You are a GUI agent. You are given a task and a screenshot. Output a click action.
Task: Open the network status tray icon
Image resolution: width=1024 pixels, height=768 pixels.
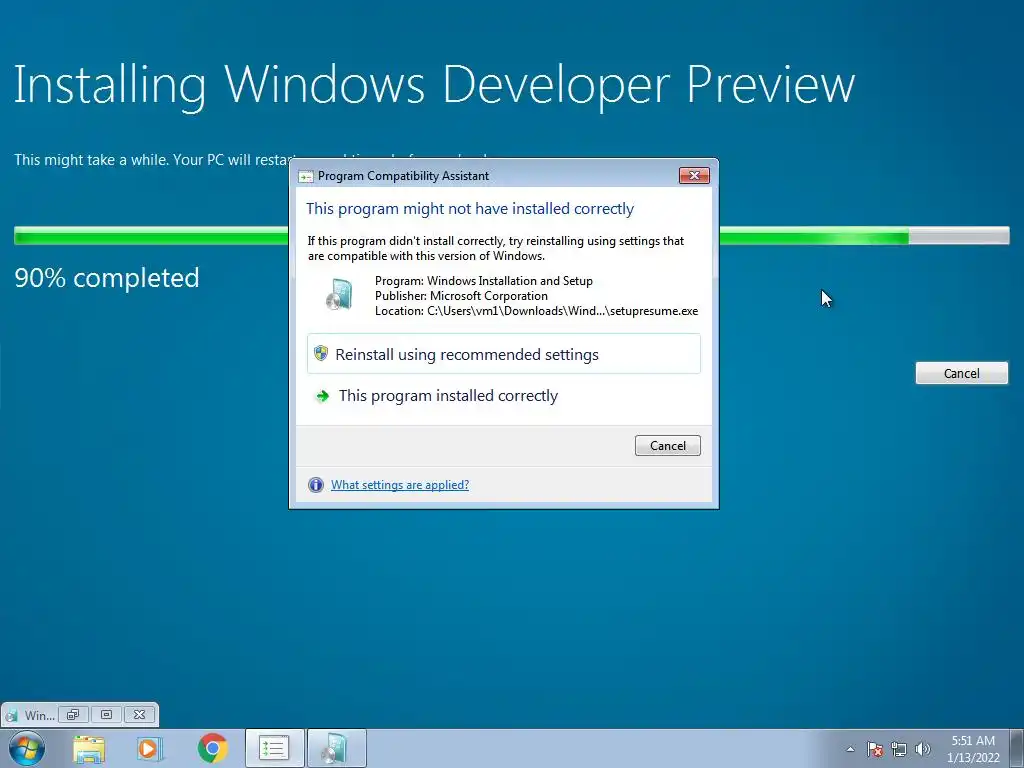(899, 749)
